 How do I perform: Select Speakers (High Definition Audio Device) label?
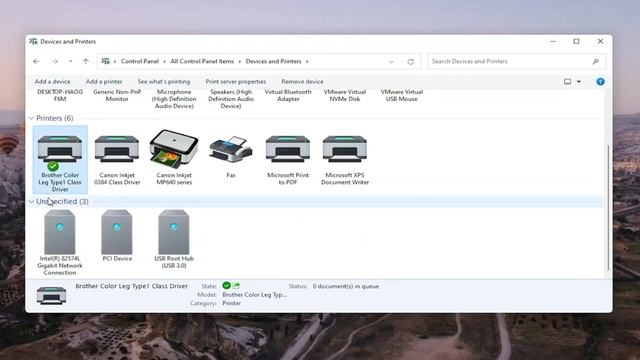click(x=231, y=99)
